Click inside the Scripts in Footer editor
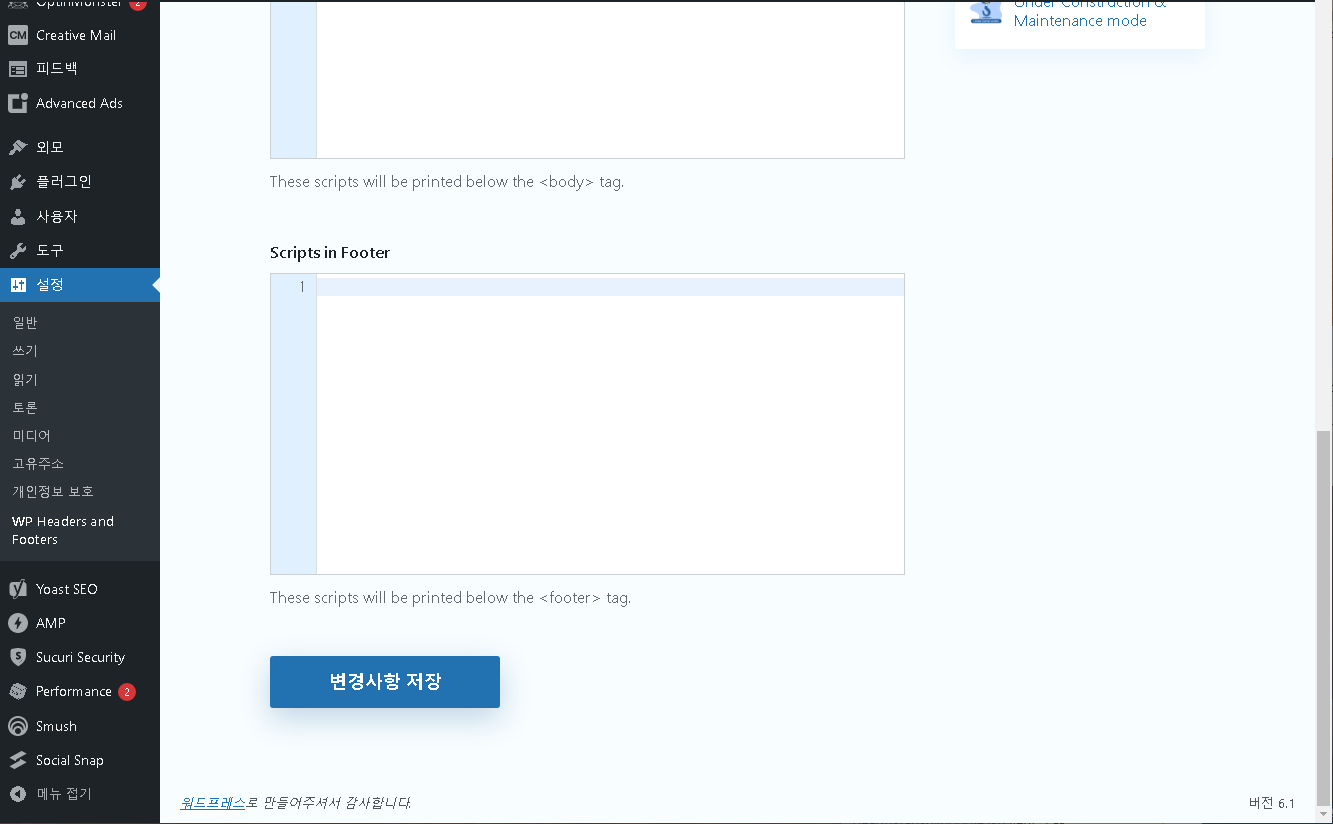Screen dimensions: 1333x824 (x=610, y=424)
